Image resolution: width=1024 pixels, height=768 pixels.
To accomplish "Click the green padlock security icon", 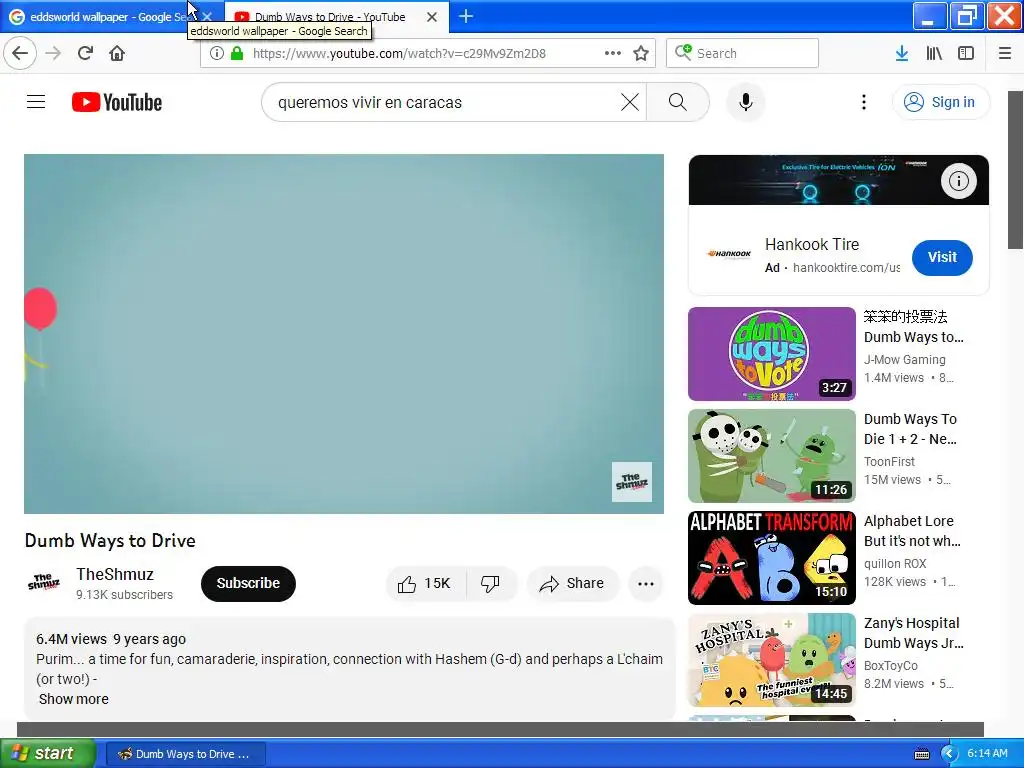I will 237,53.
